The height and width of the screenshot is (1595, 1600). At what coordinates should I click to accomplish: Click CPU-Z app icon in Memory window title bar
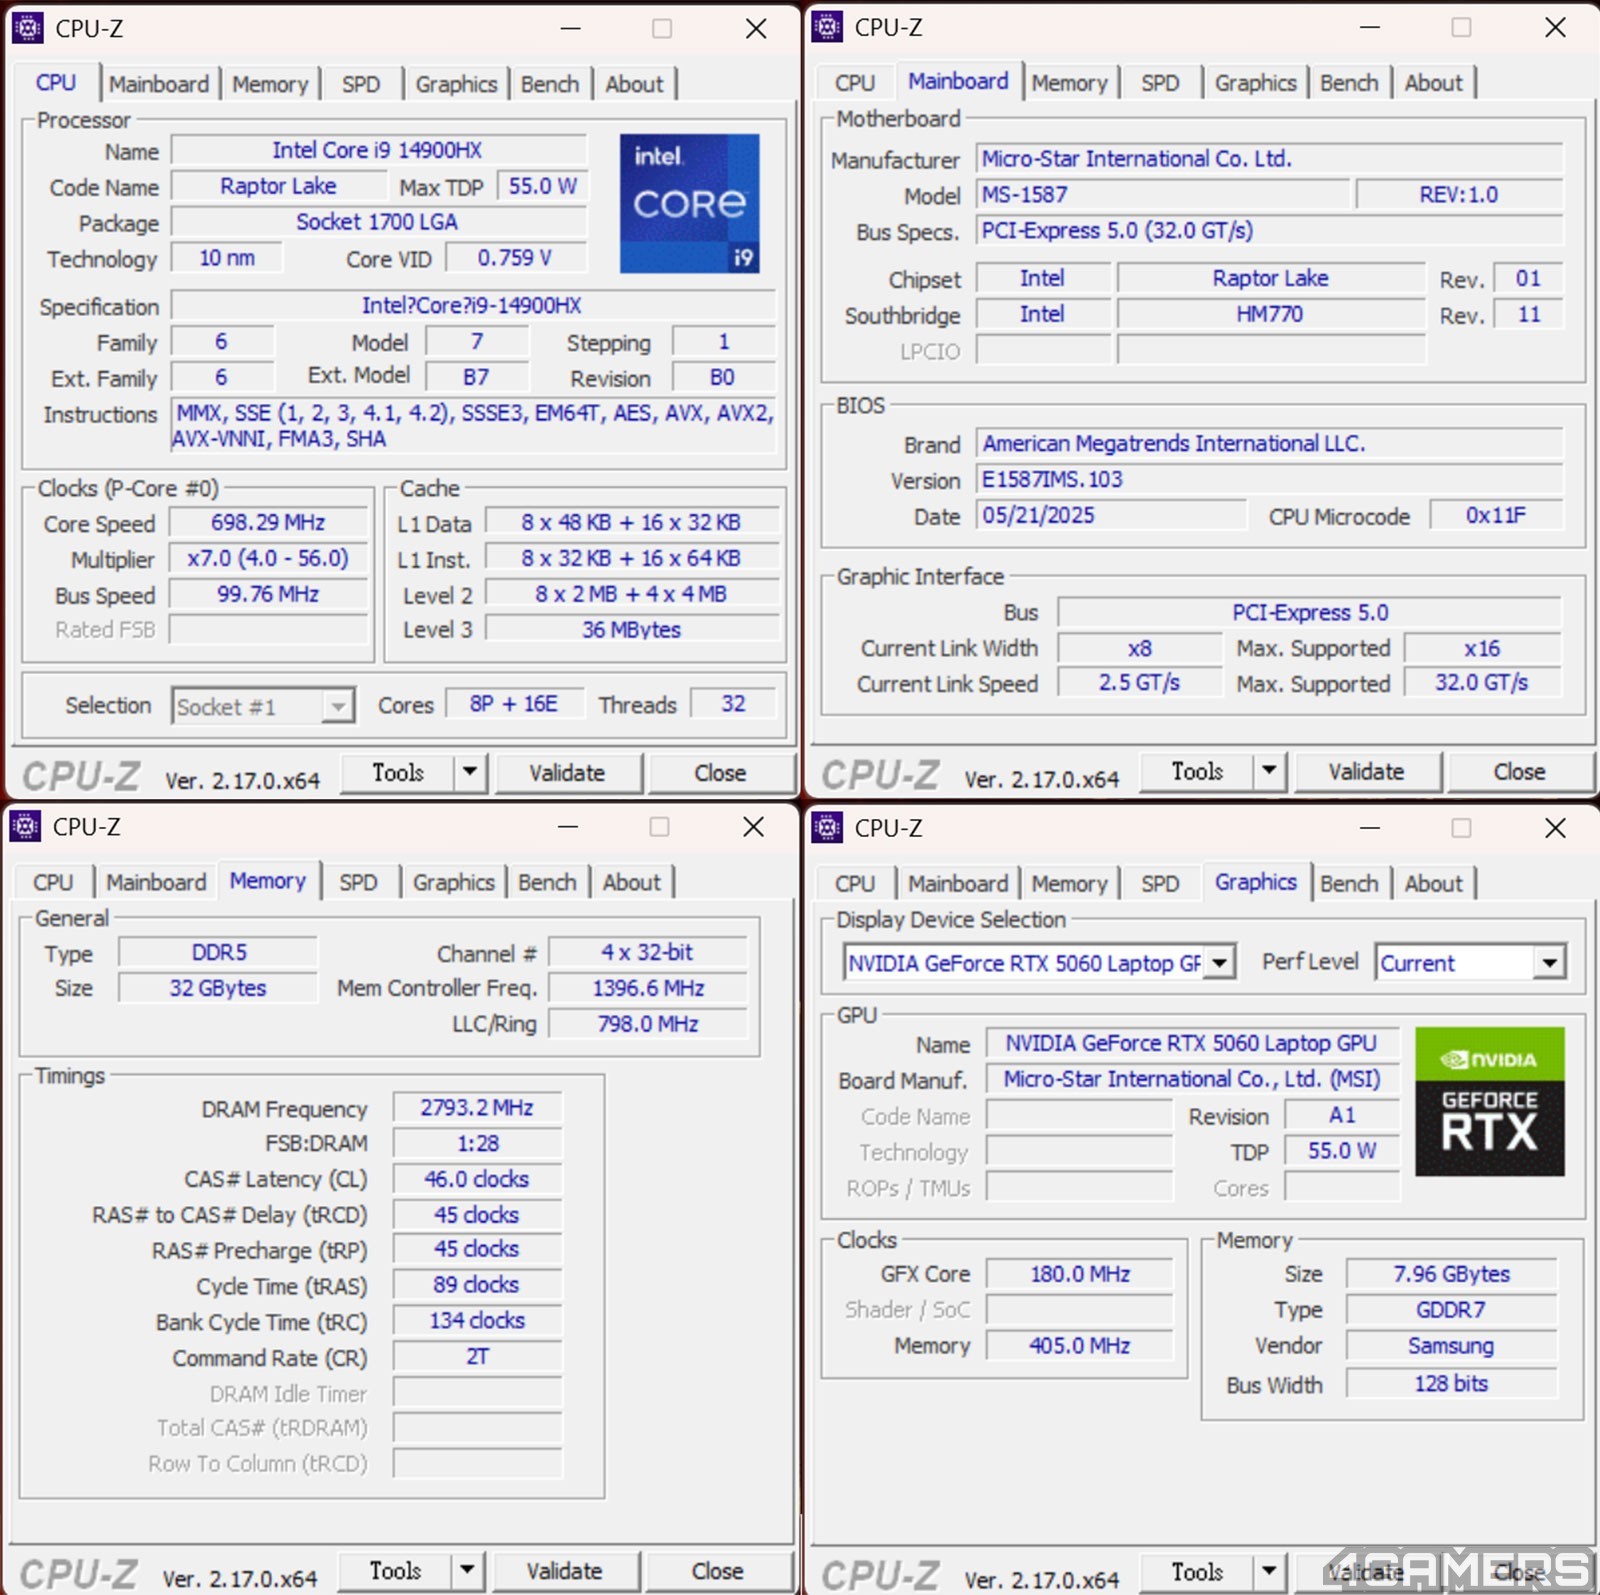pyautogui.click(x=25, y=827)
